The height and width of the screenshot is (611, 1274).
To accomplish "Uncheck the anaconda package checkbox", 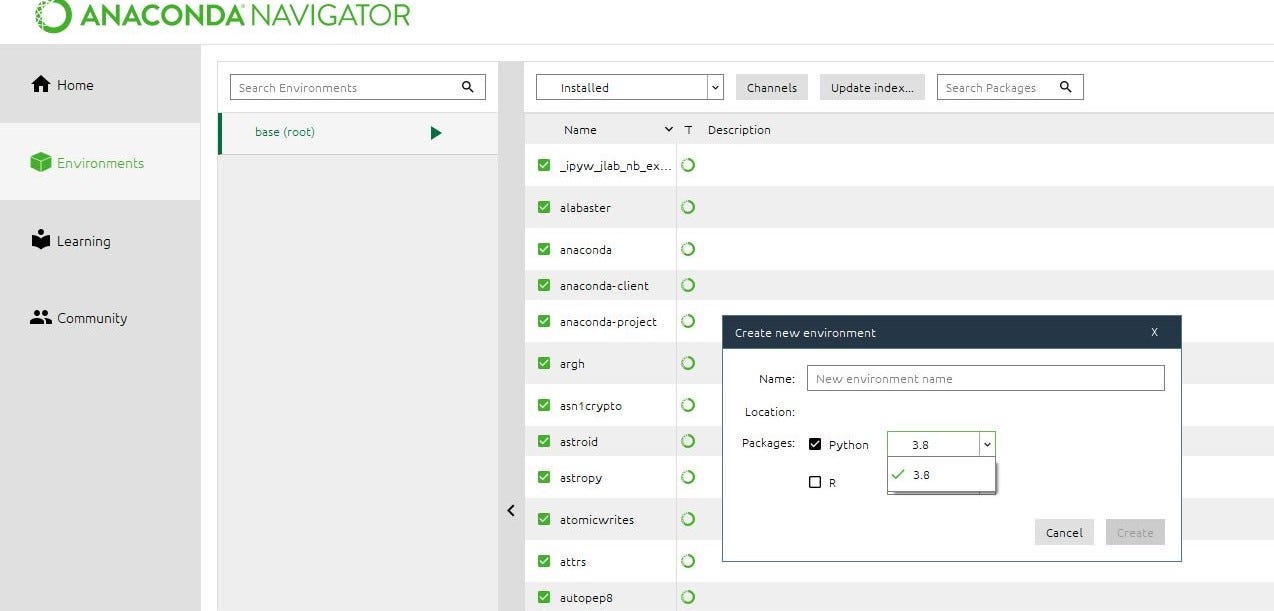I will (x=544, y=249).
